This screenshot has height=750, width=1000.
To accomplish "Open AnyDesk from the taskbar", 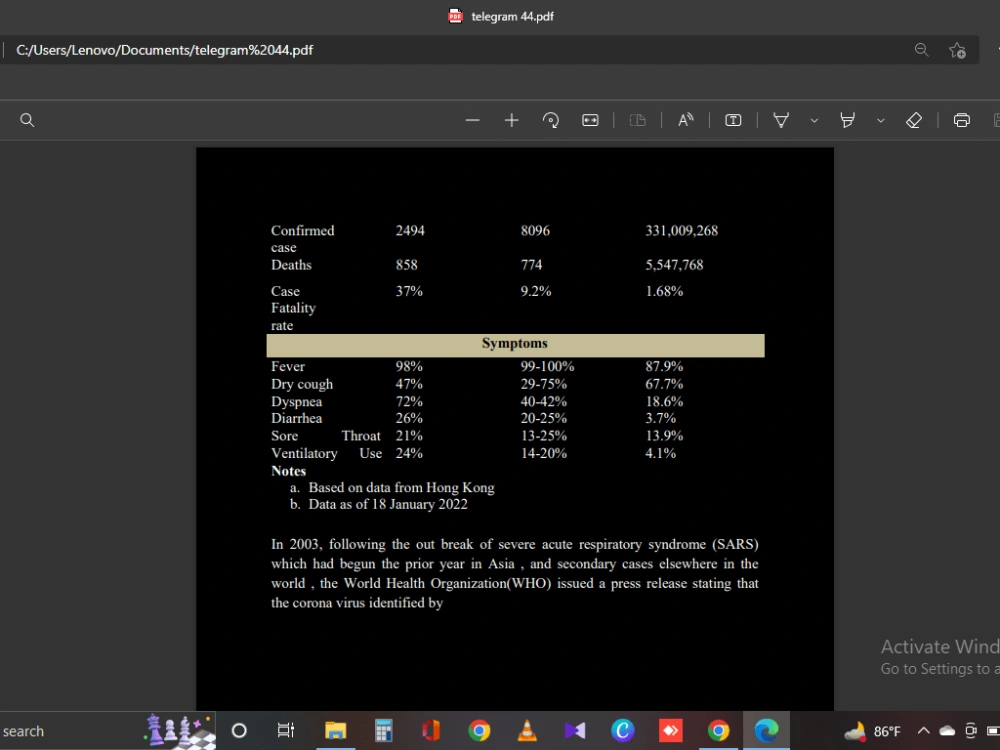I will [670, 731].
